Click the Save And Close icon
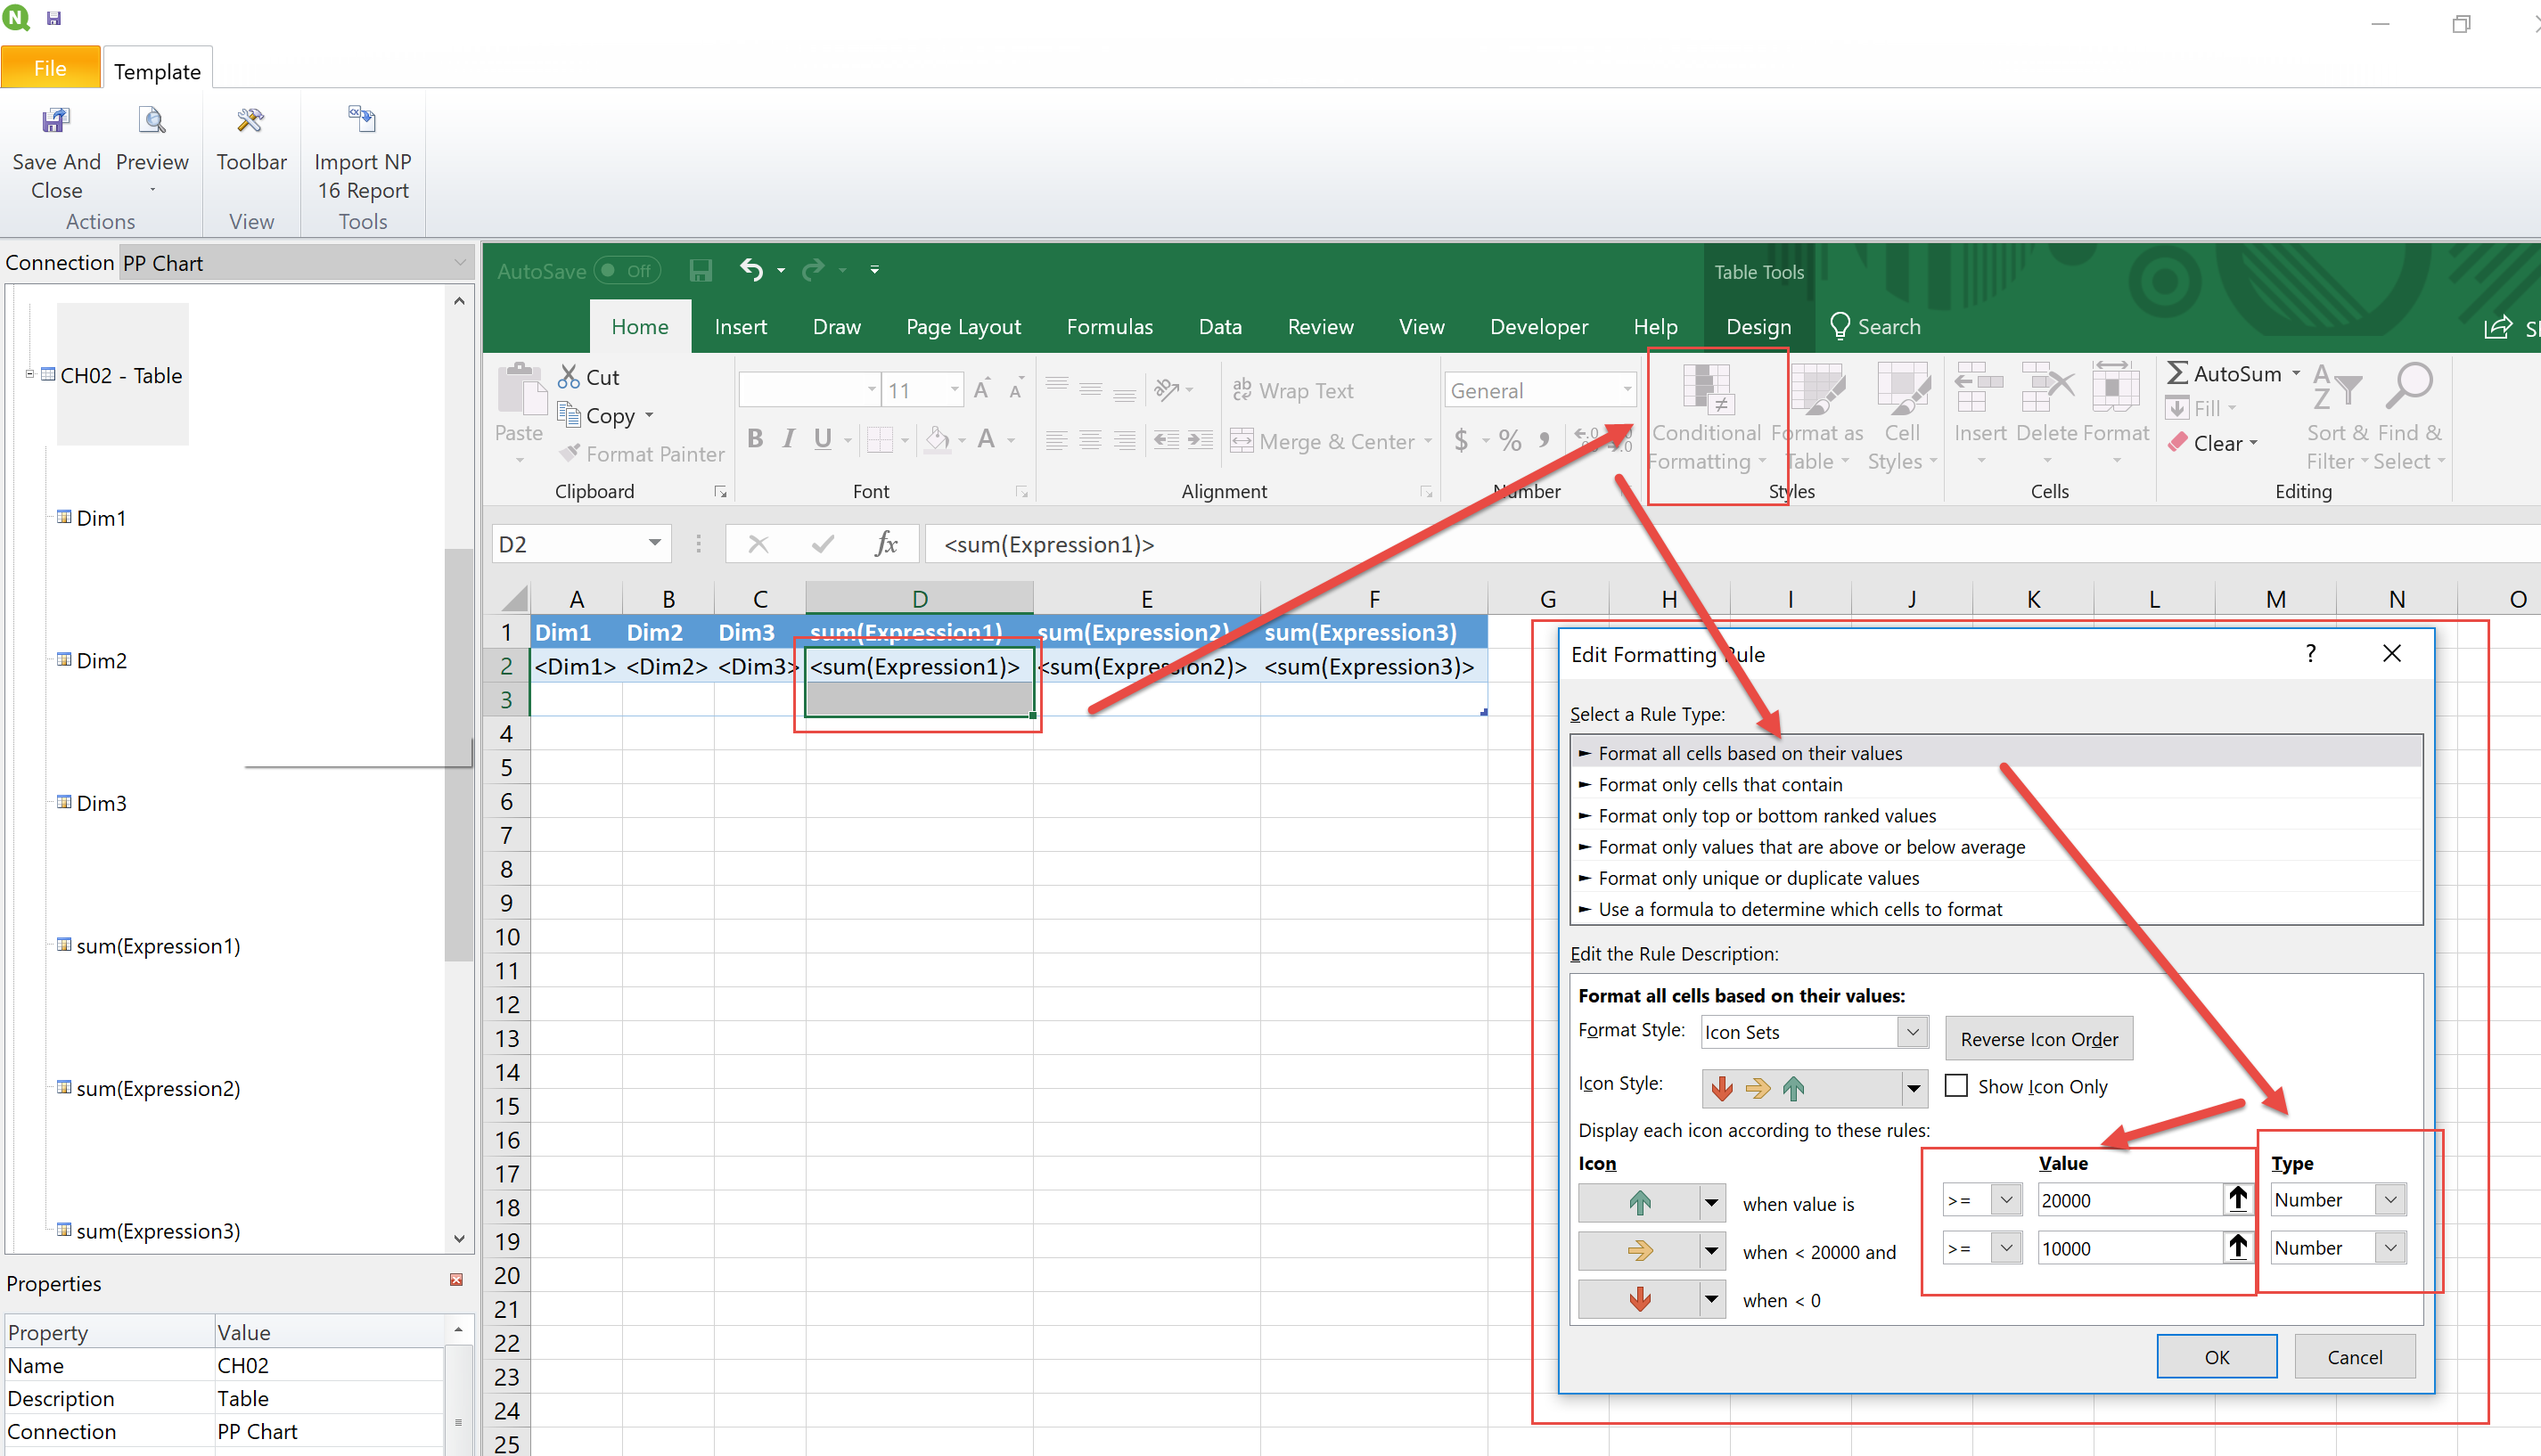 [x=56, y=122]
